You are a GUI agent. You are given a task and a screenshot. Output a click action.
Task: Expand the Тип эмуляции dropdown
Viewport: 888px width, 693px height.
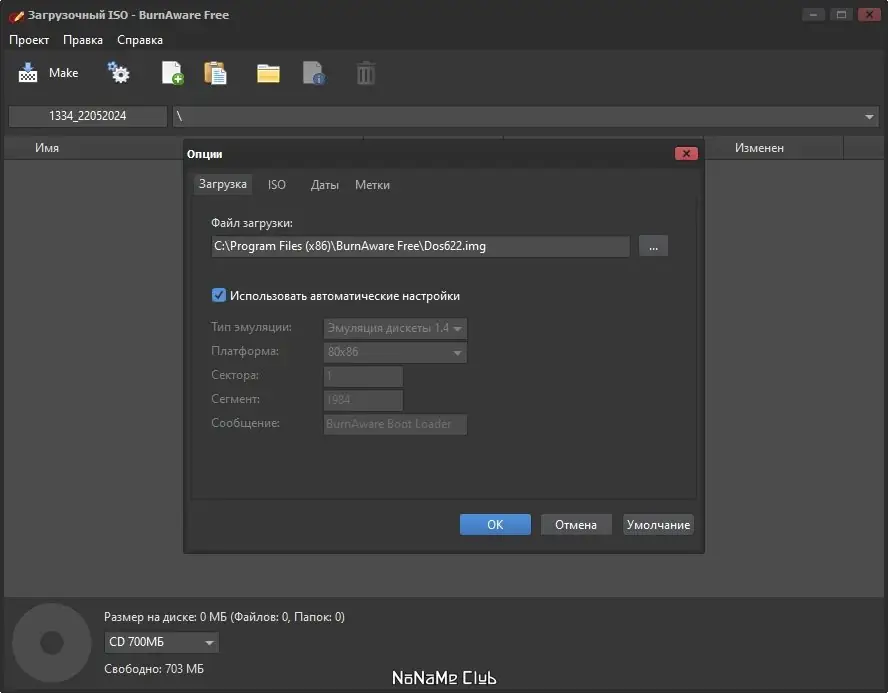(395, 328)
